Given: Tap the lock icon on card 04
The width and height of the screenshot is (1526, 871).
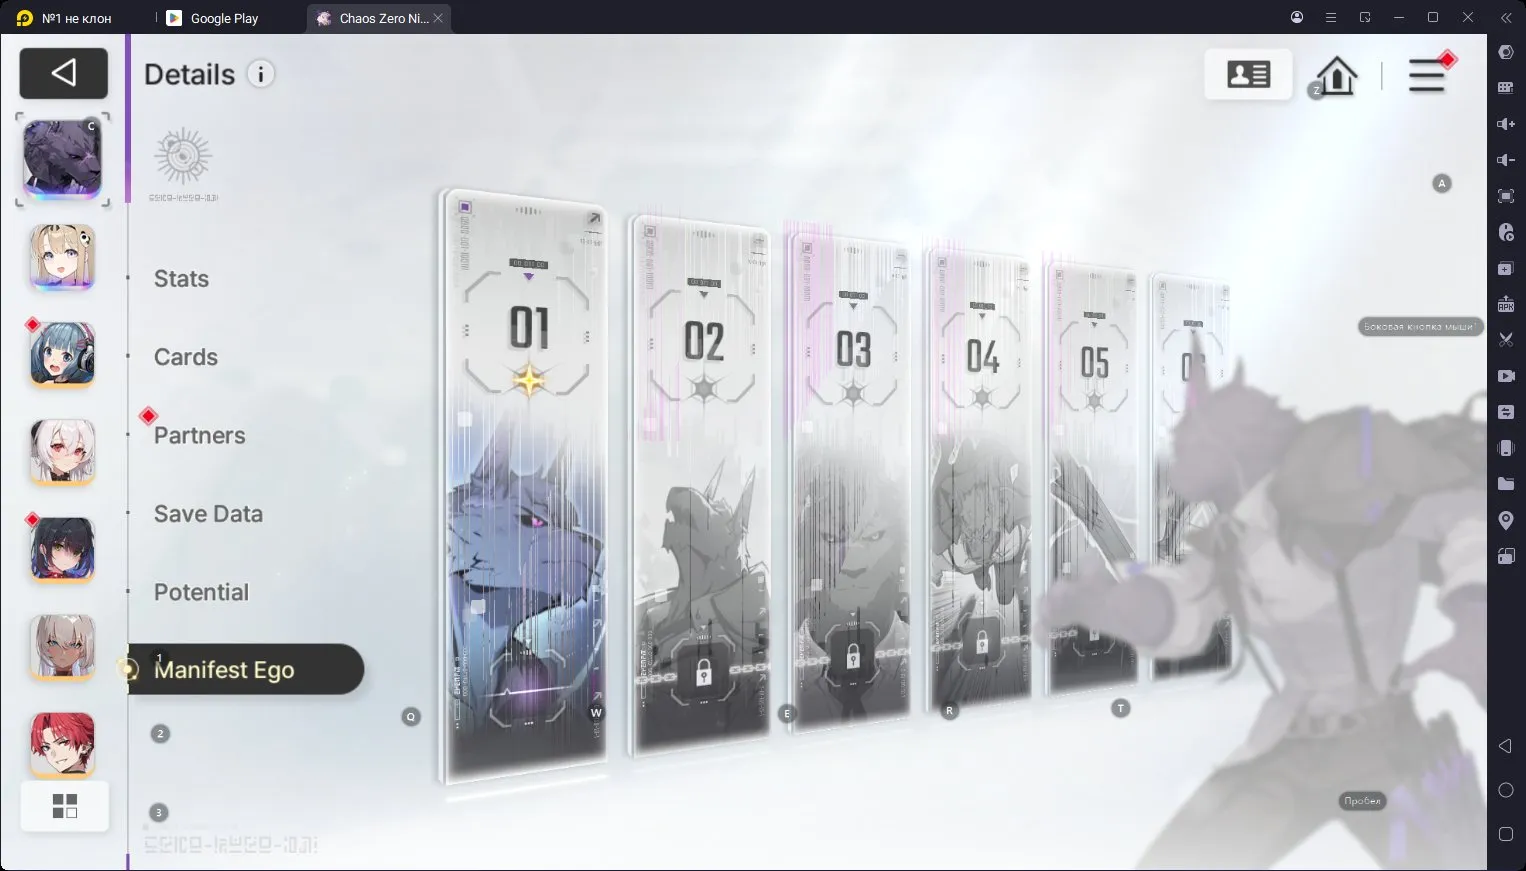Looking at the screenshot, I should click(981, 642).
